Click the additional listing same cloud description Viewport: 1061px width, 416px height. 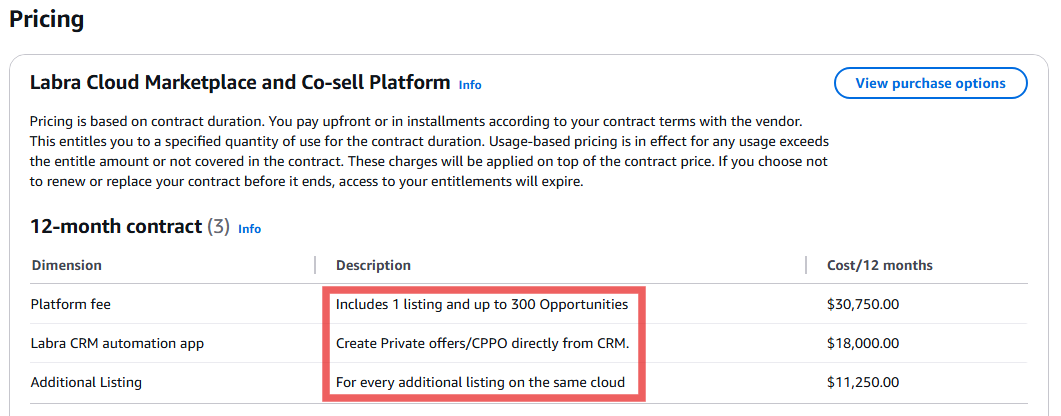coord(480,382)
